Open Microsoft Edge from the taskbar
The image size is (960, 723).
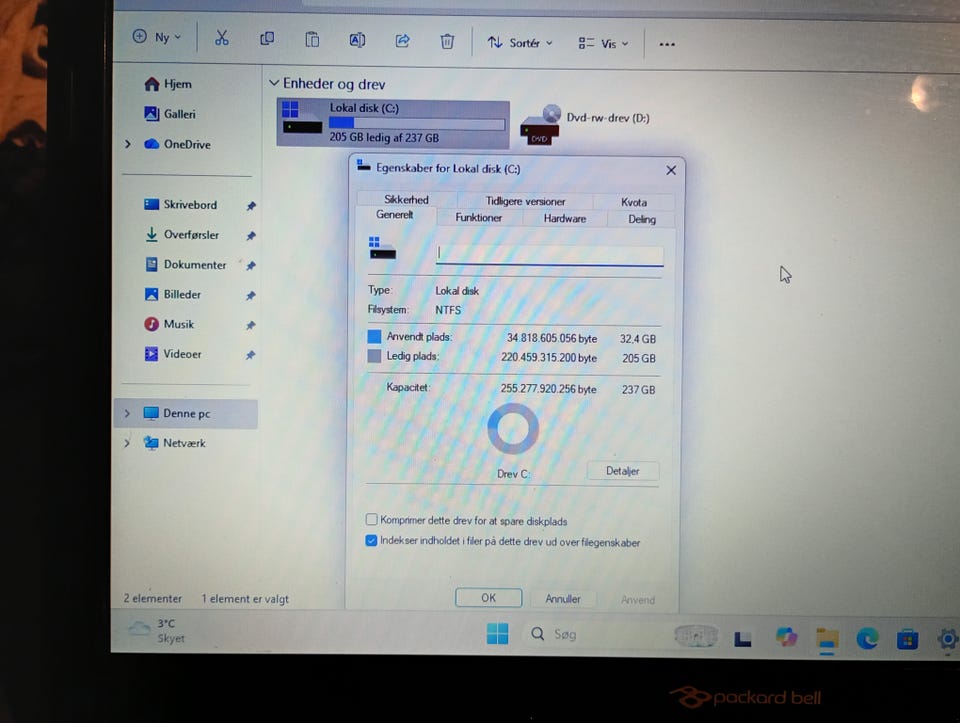click(868, 639)
